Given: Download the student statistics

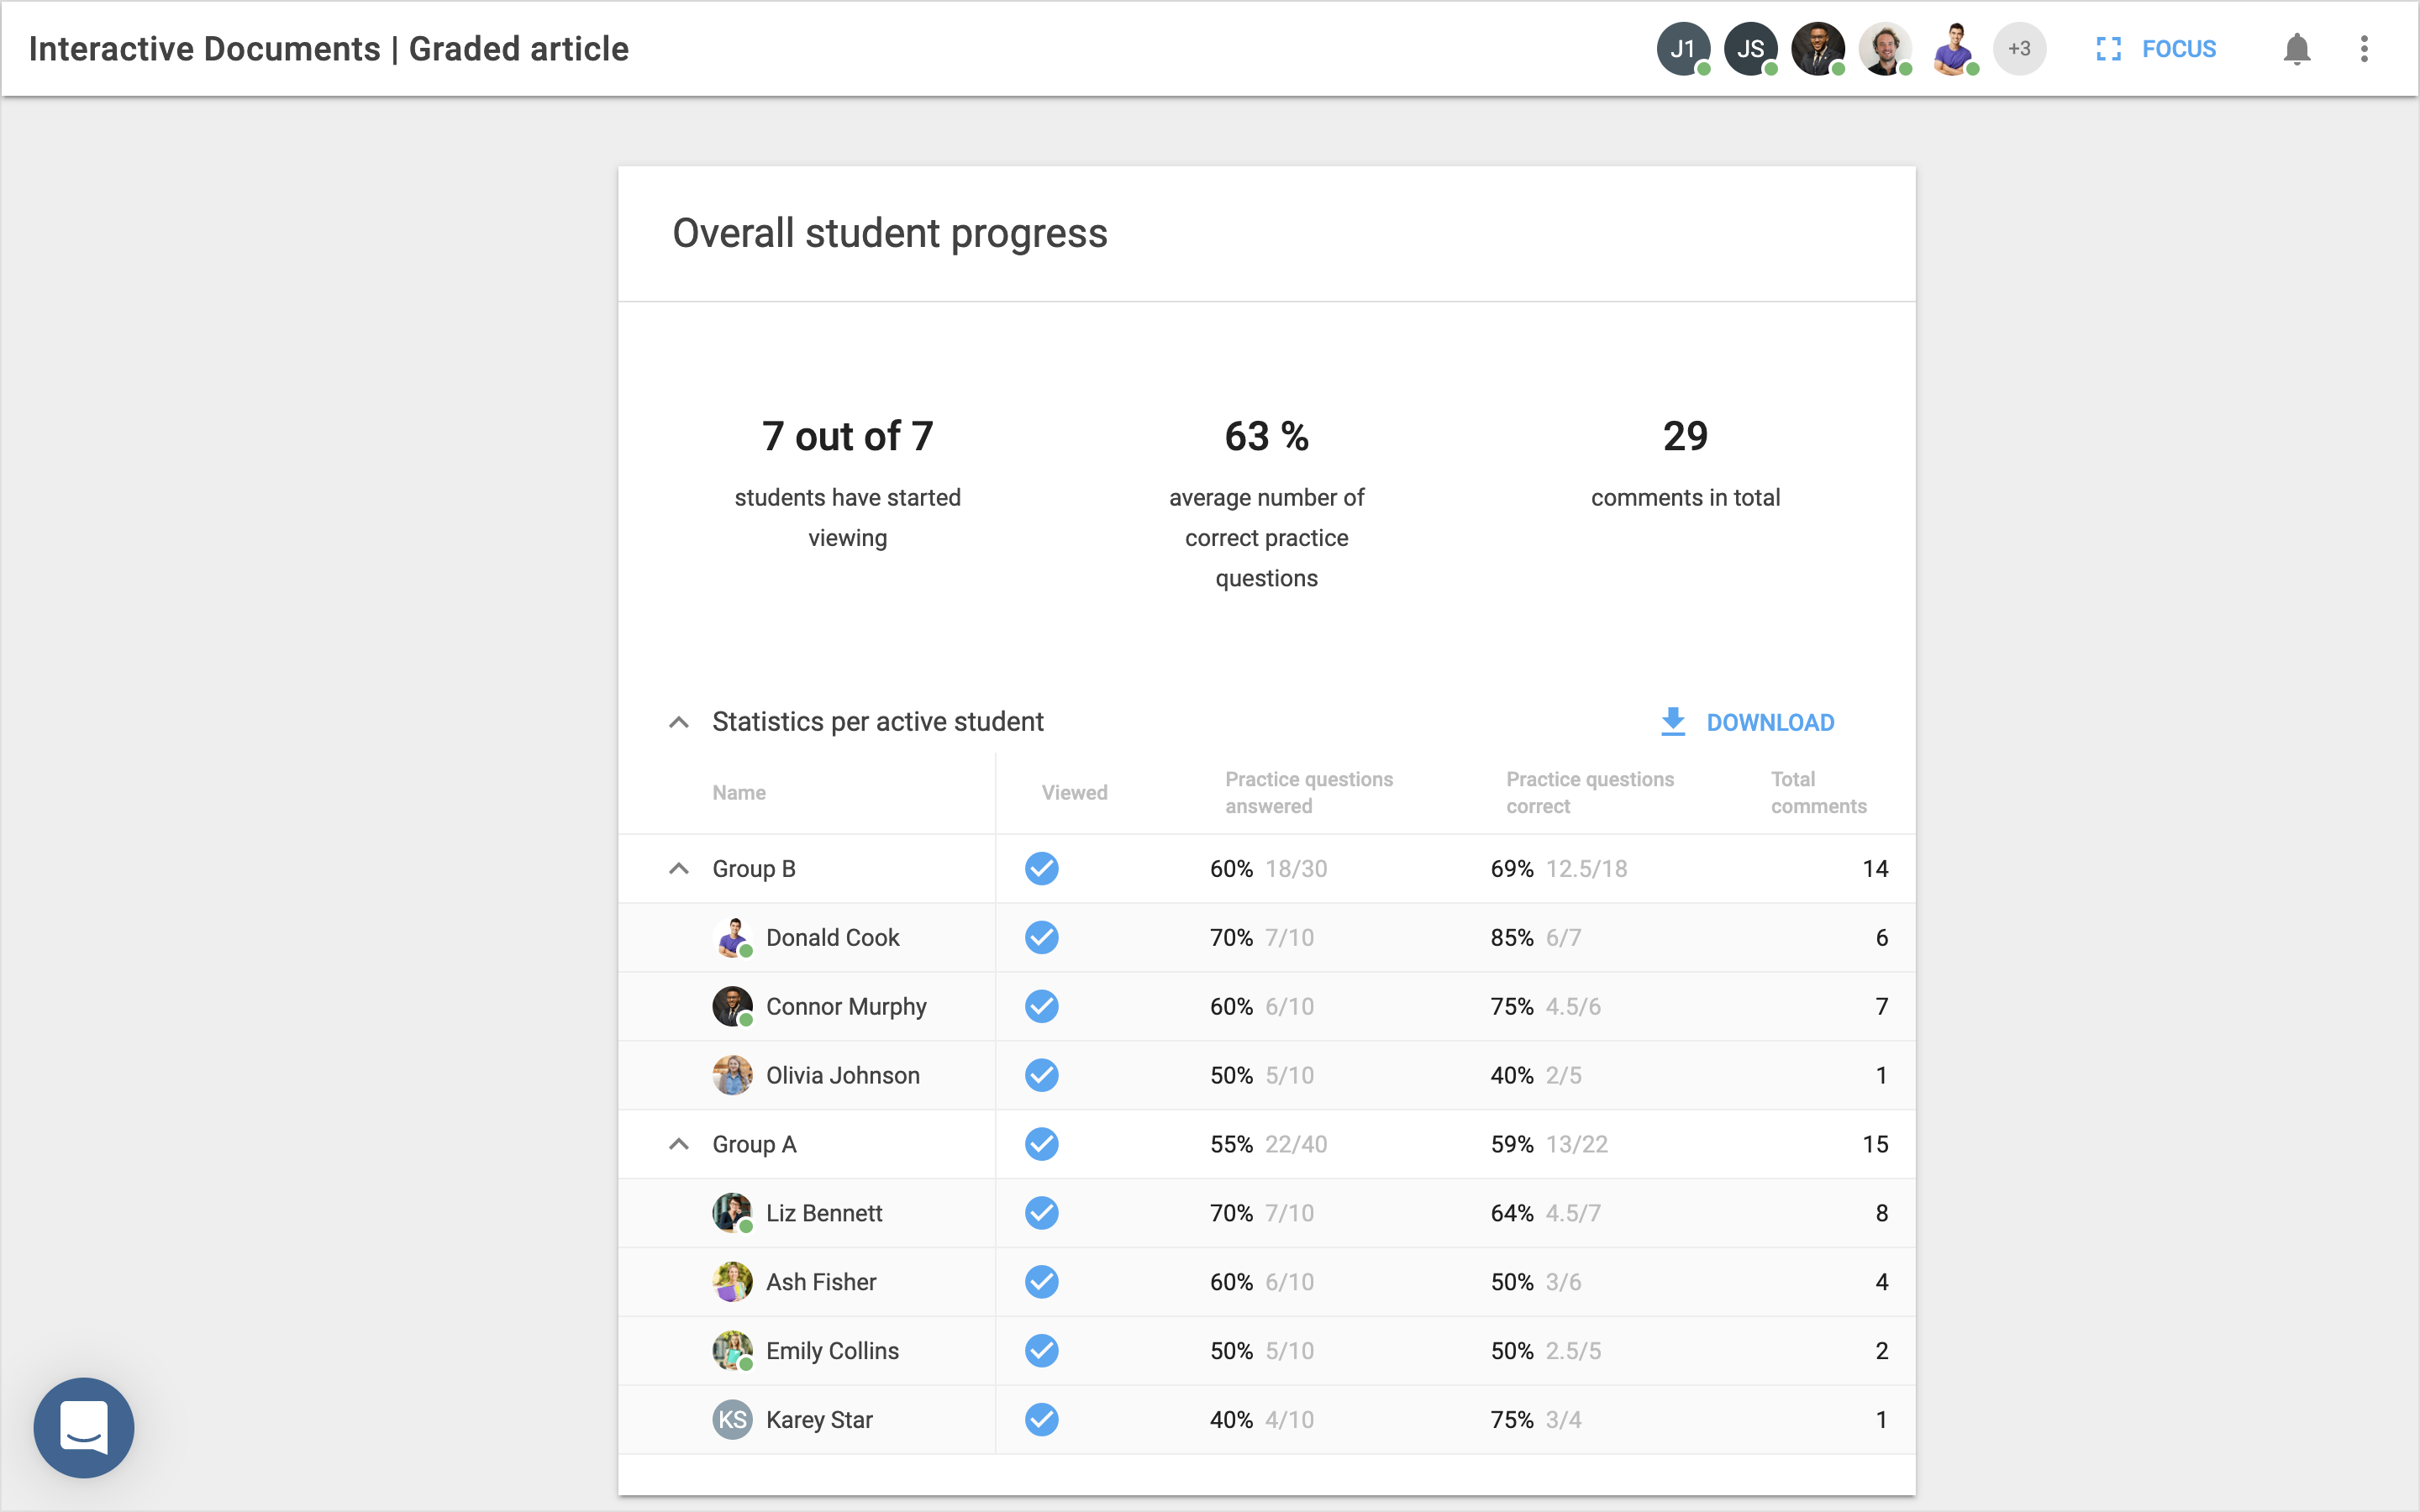Looking at the screenshot, I should coord(1747,722).
